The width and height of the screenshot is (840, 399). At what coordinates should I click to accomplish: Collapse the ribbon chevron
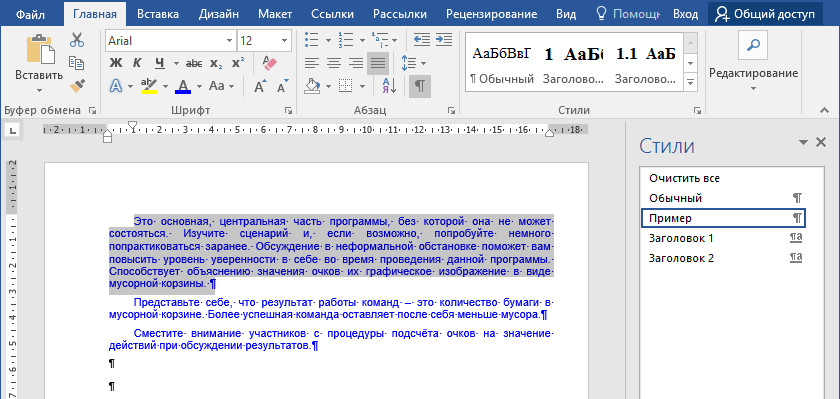click(824, 110)
